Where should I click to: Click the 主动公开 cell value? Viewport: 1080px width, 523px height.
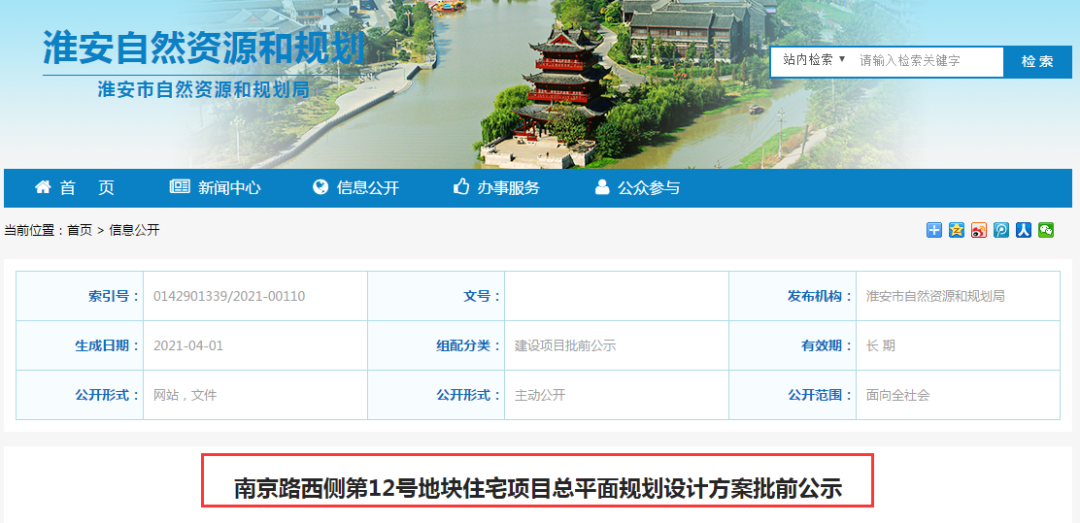pyautogui.click(x=539, y=396)
